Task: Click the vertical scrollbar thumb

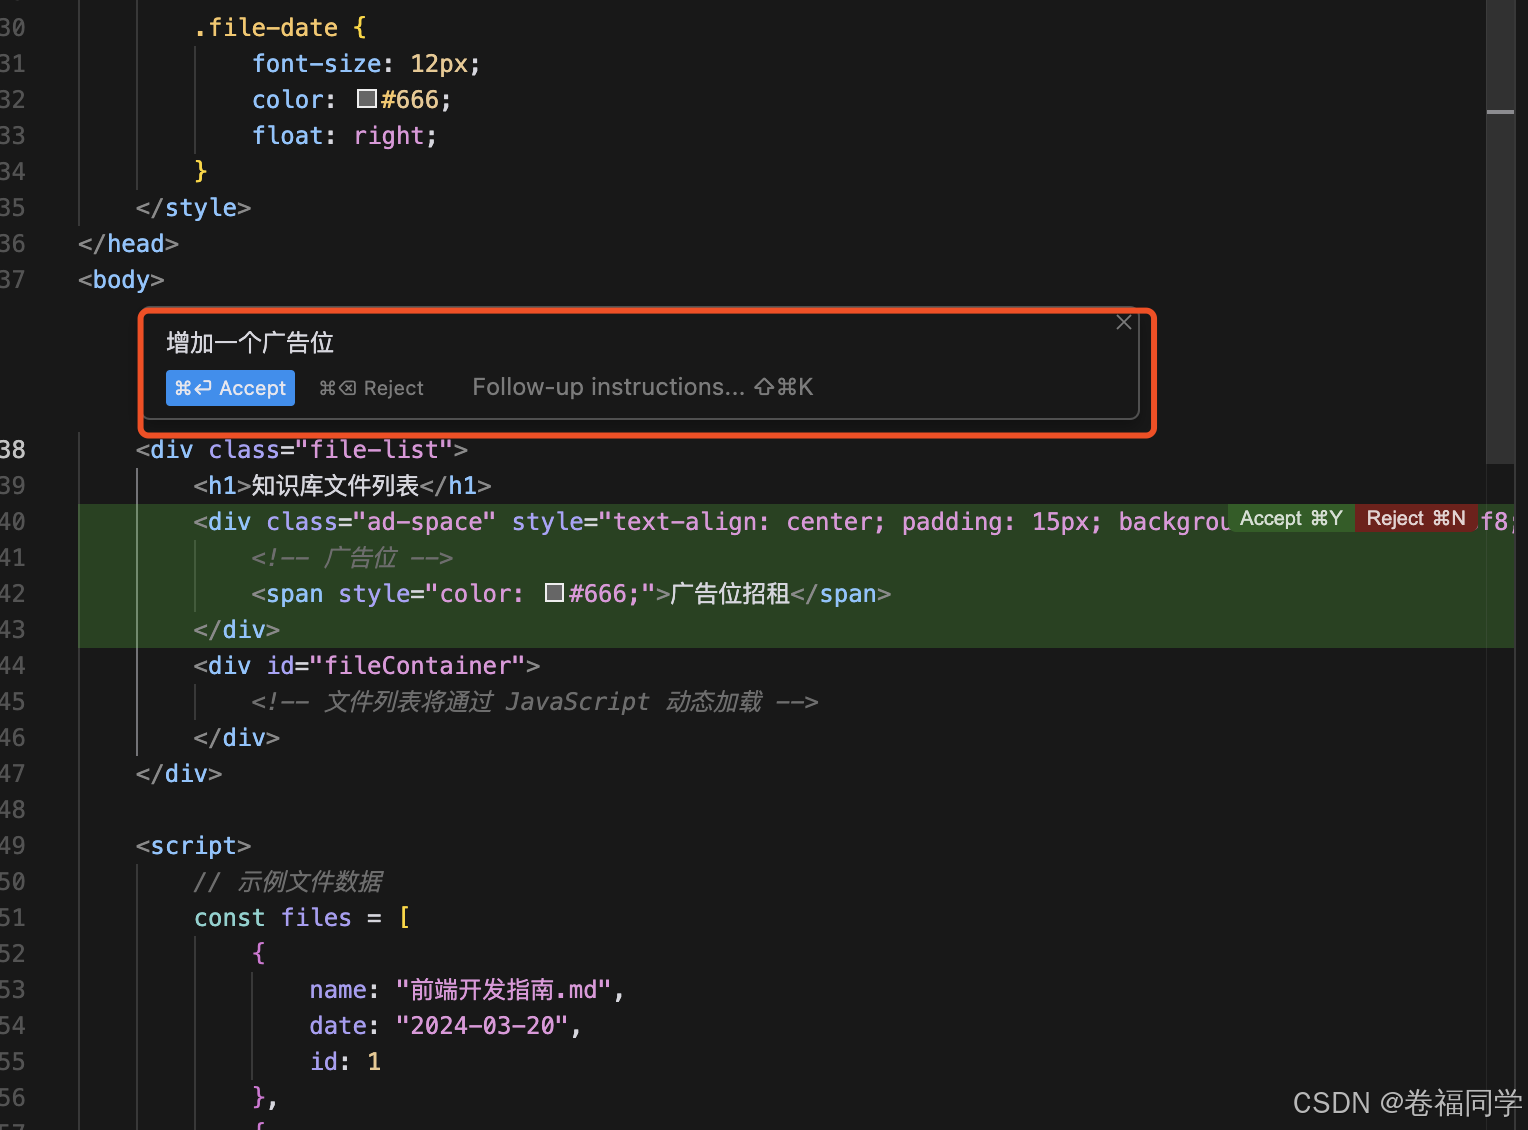Action: pos(1500,230)
